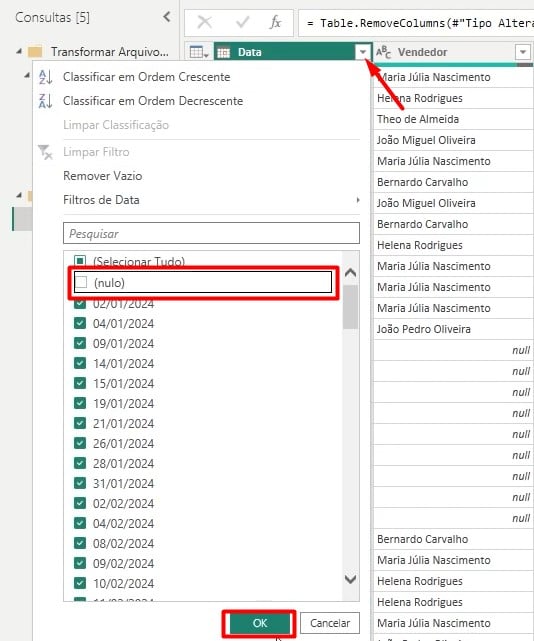The height and width of the screenshot is (641, 534).
Task: Click the fx function icon
Action: 276,22
